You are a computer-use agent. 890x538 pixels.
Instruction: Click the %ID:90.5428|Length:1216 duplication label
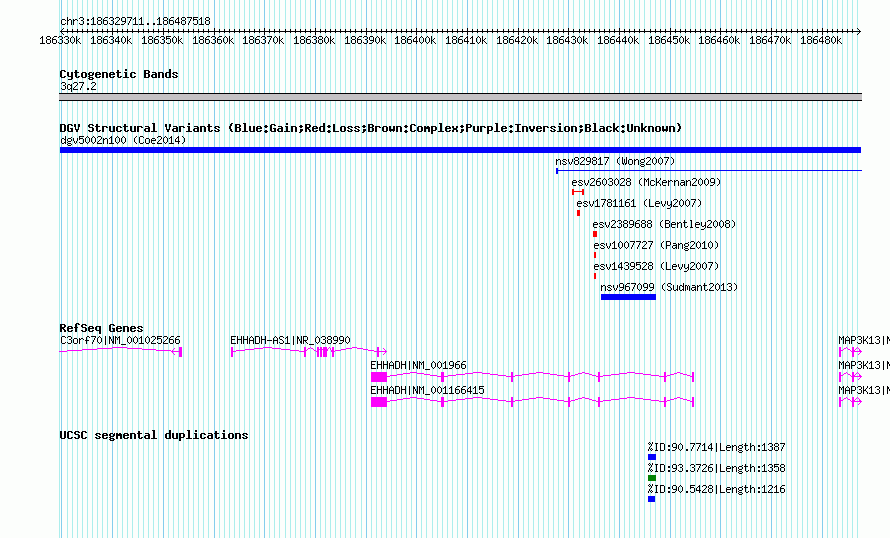click(x=716, y=489)
